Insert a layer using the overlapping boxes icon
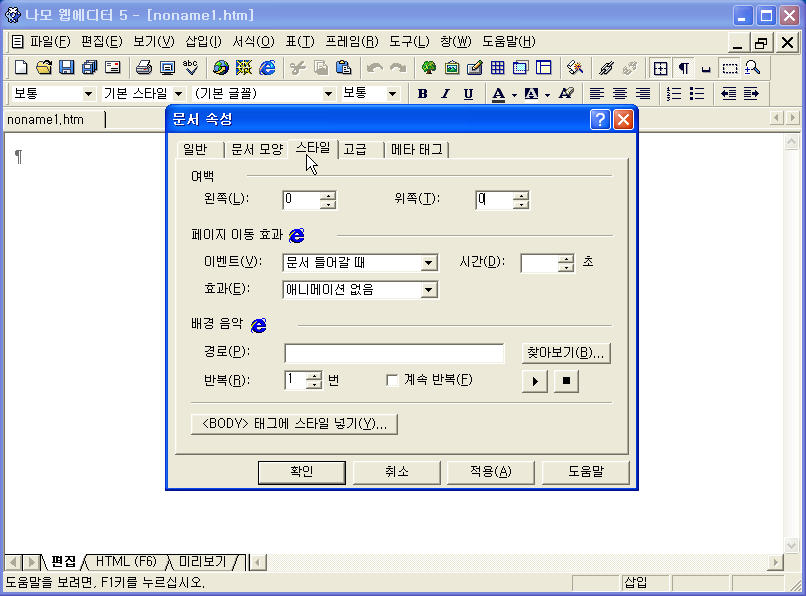 (x=520, y=67)
